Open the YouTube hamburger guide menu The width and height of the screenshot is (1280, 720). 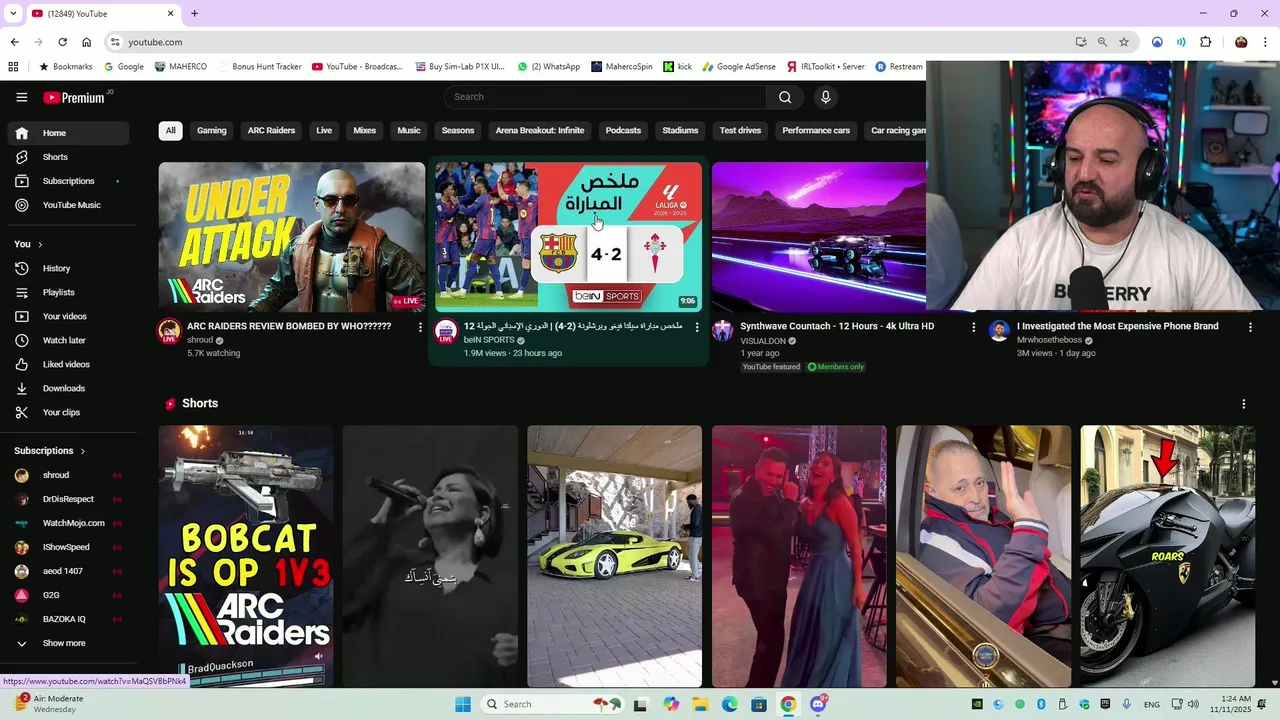(21, 97)
